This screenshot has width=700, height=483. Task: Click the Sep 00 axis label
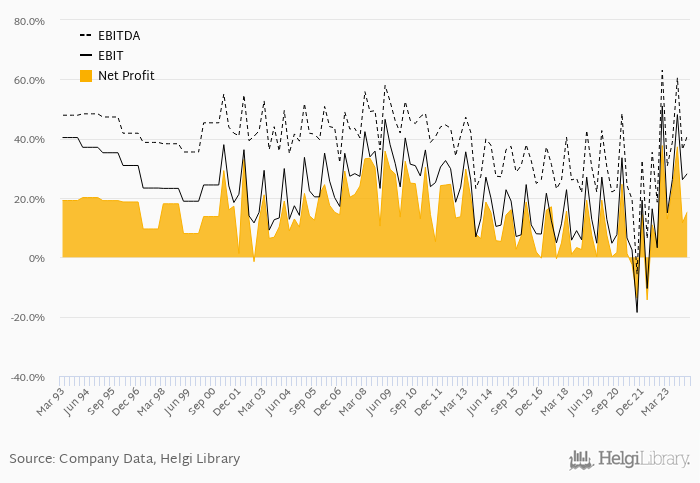tap(202, 402)
